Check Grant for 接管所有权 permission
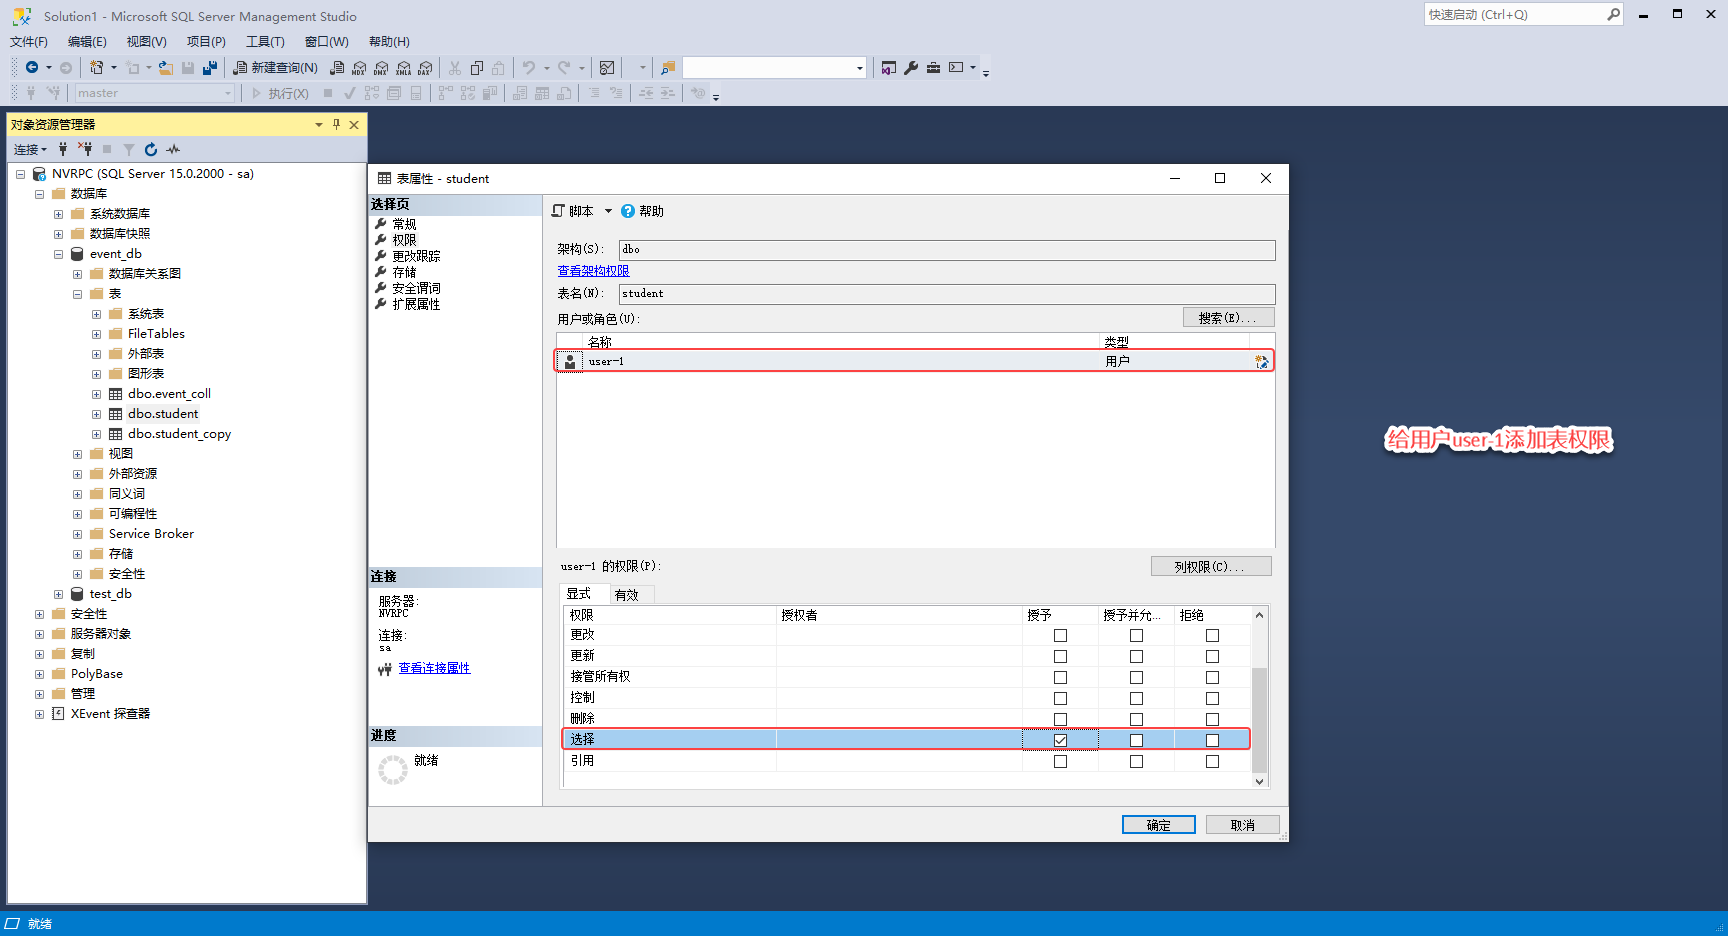Image resolution: width=1728 pixels, height=936 pixels. click(x=1060, y=678)
